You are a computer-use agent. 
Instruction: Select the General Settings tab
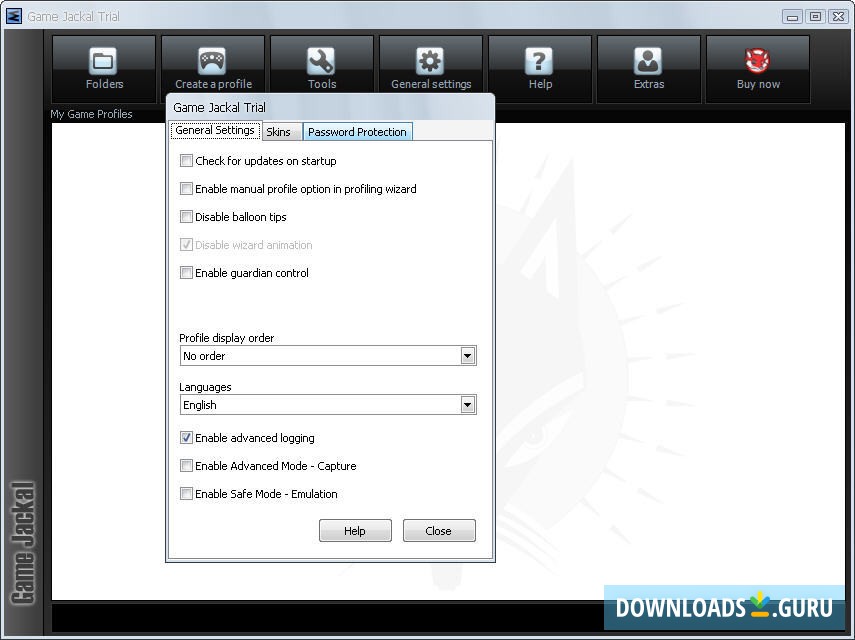point(215,130)
